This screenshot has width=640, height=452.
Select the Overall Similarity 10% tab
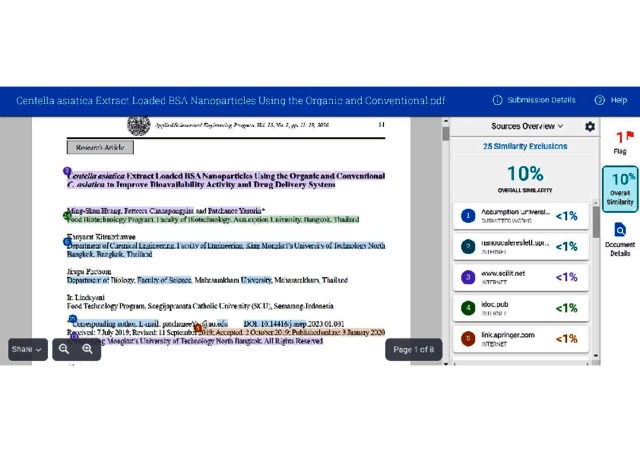(620, 189)
